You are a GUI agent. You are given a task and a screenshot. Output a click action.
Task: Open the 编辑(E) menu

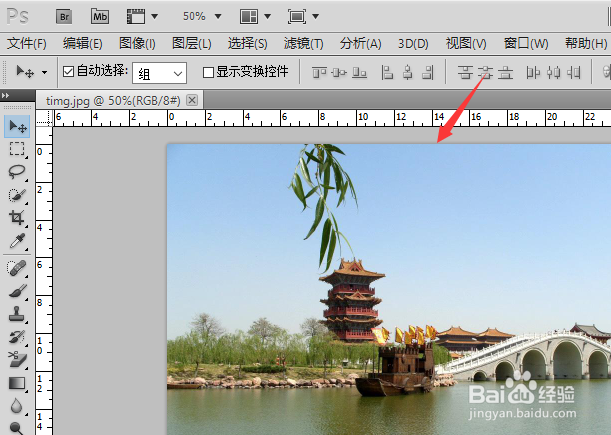[x=83, y=43]
